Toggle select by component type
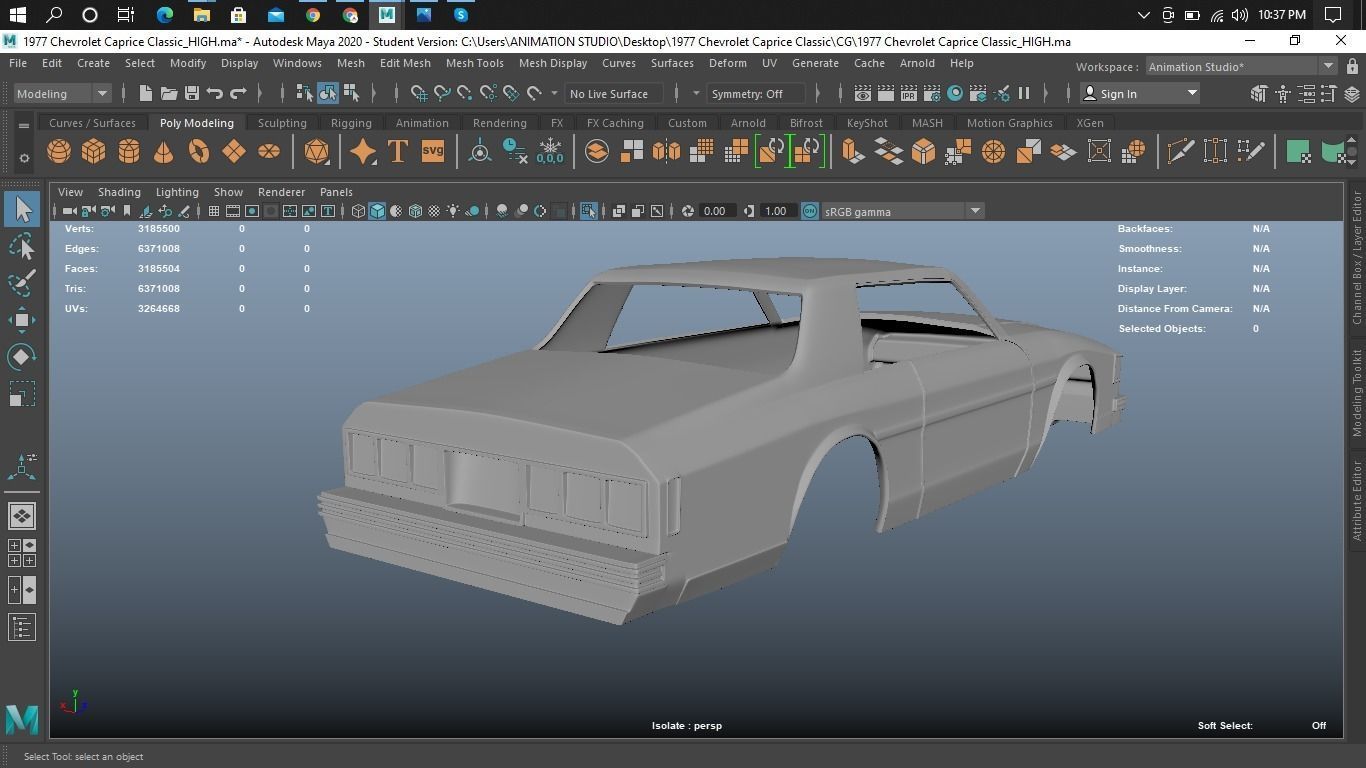This screenshot has width=1366, height=768. point(351,94)
